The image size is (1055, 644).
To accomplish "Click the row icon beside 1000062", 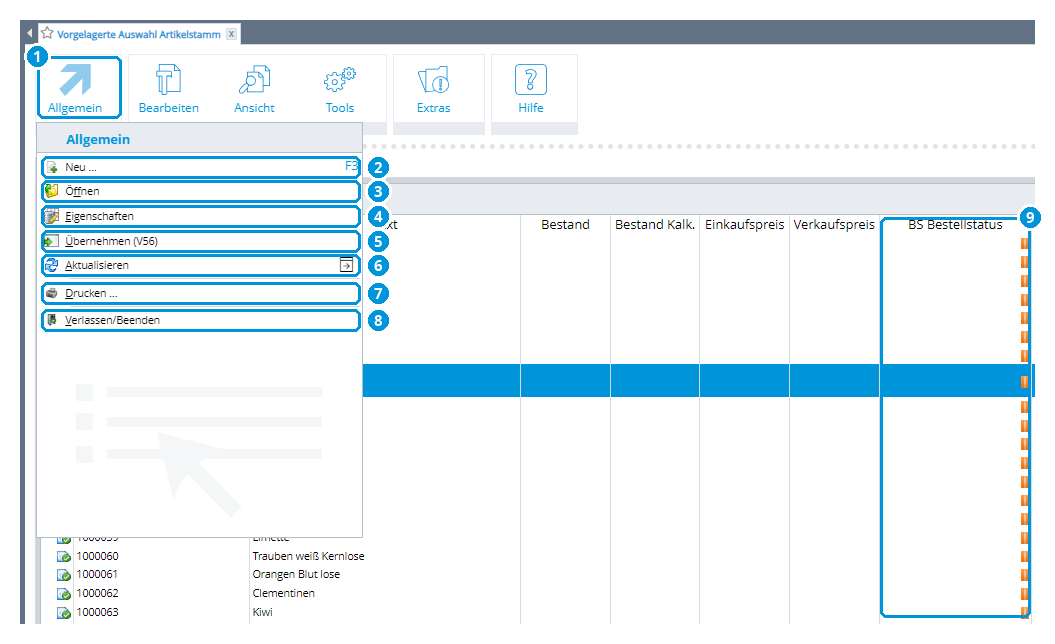I will click(64, 594).
